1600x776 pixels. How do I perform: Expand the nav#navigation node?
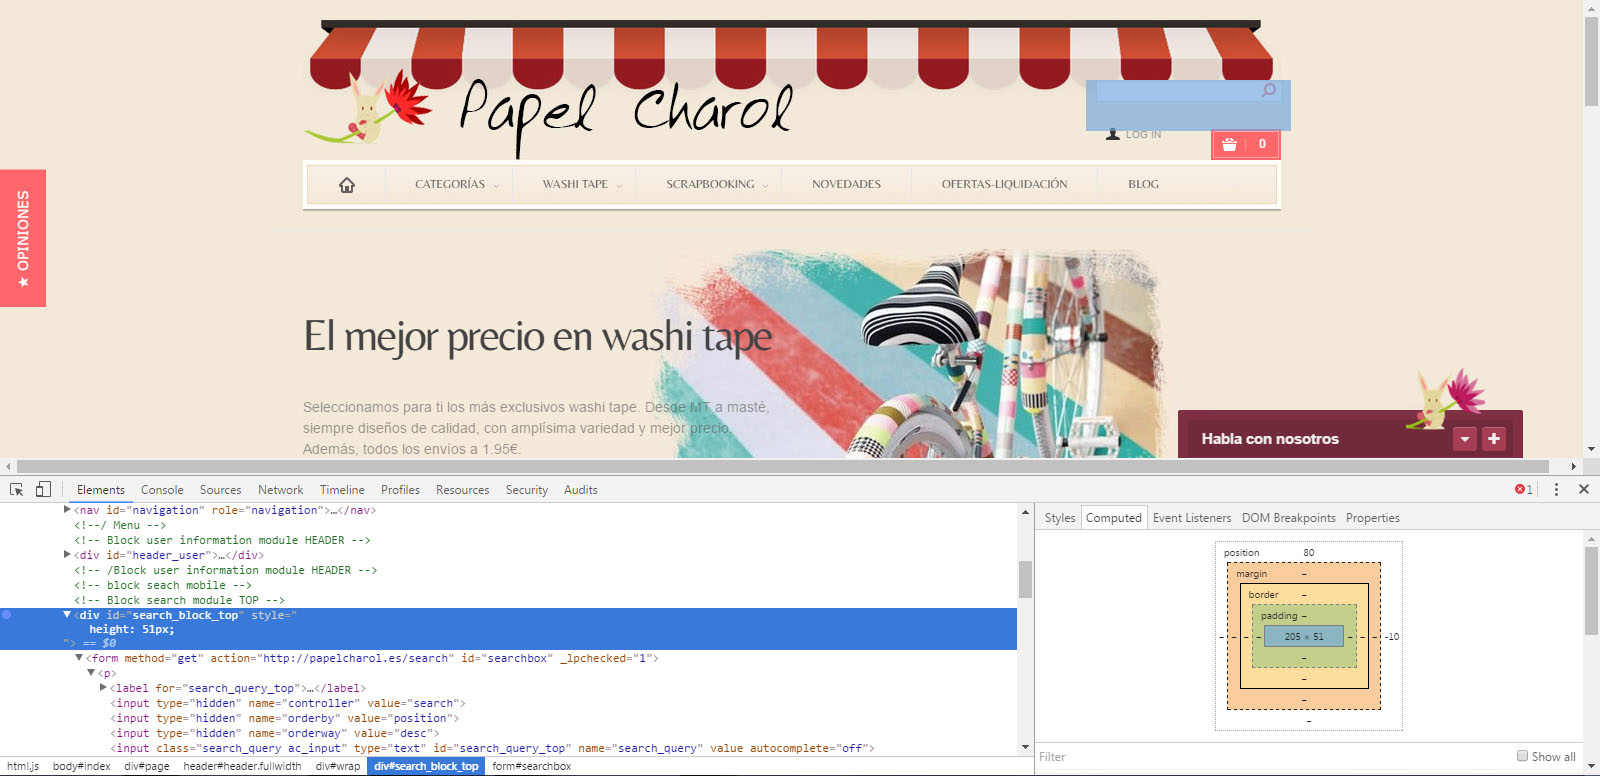coord(67,510)
